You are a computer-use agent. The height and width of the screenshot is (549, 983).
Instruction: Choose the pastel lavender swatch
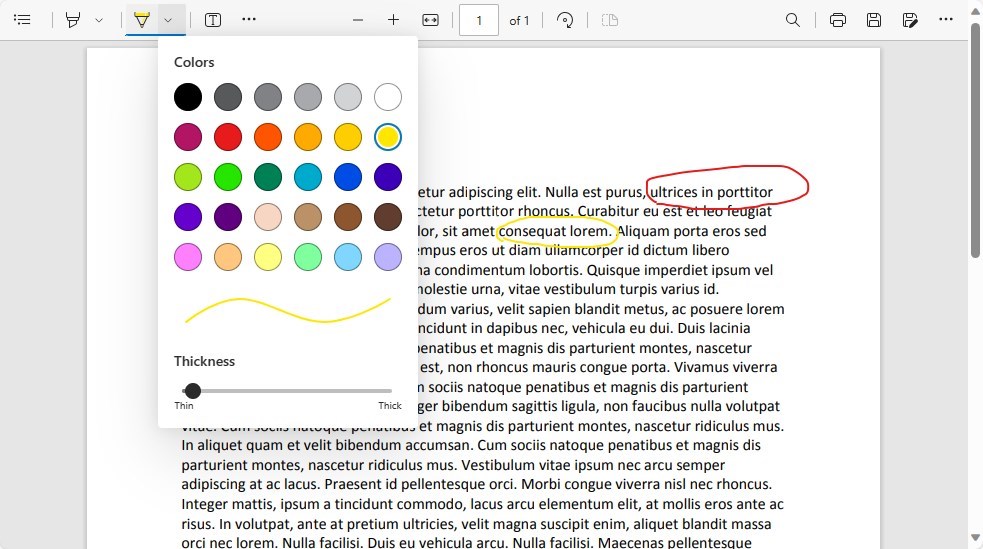click(388, 258)
